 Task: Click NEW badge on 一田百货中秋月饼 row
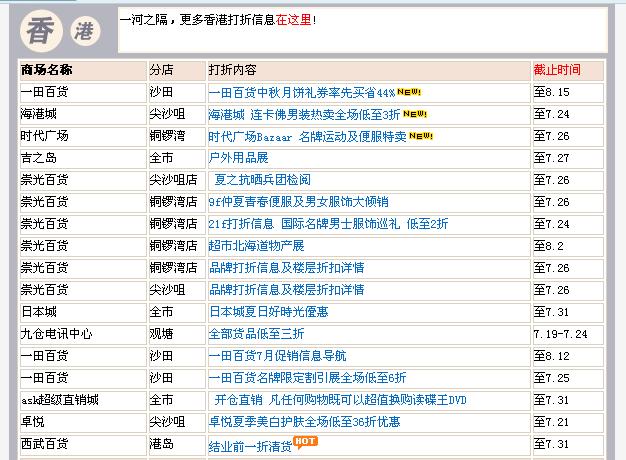(x=409, y=92)
